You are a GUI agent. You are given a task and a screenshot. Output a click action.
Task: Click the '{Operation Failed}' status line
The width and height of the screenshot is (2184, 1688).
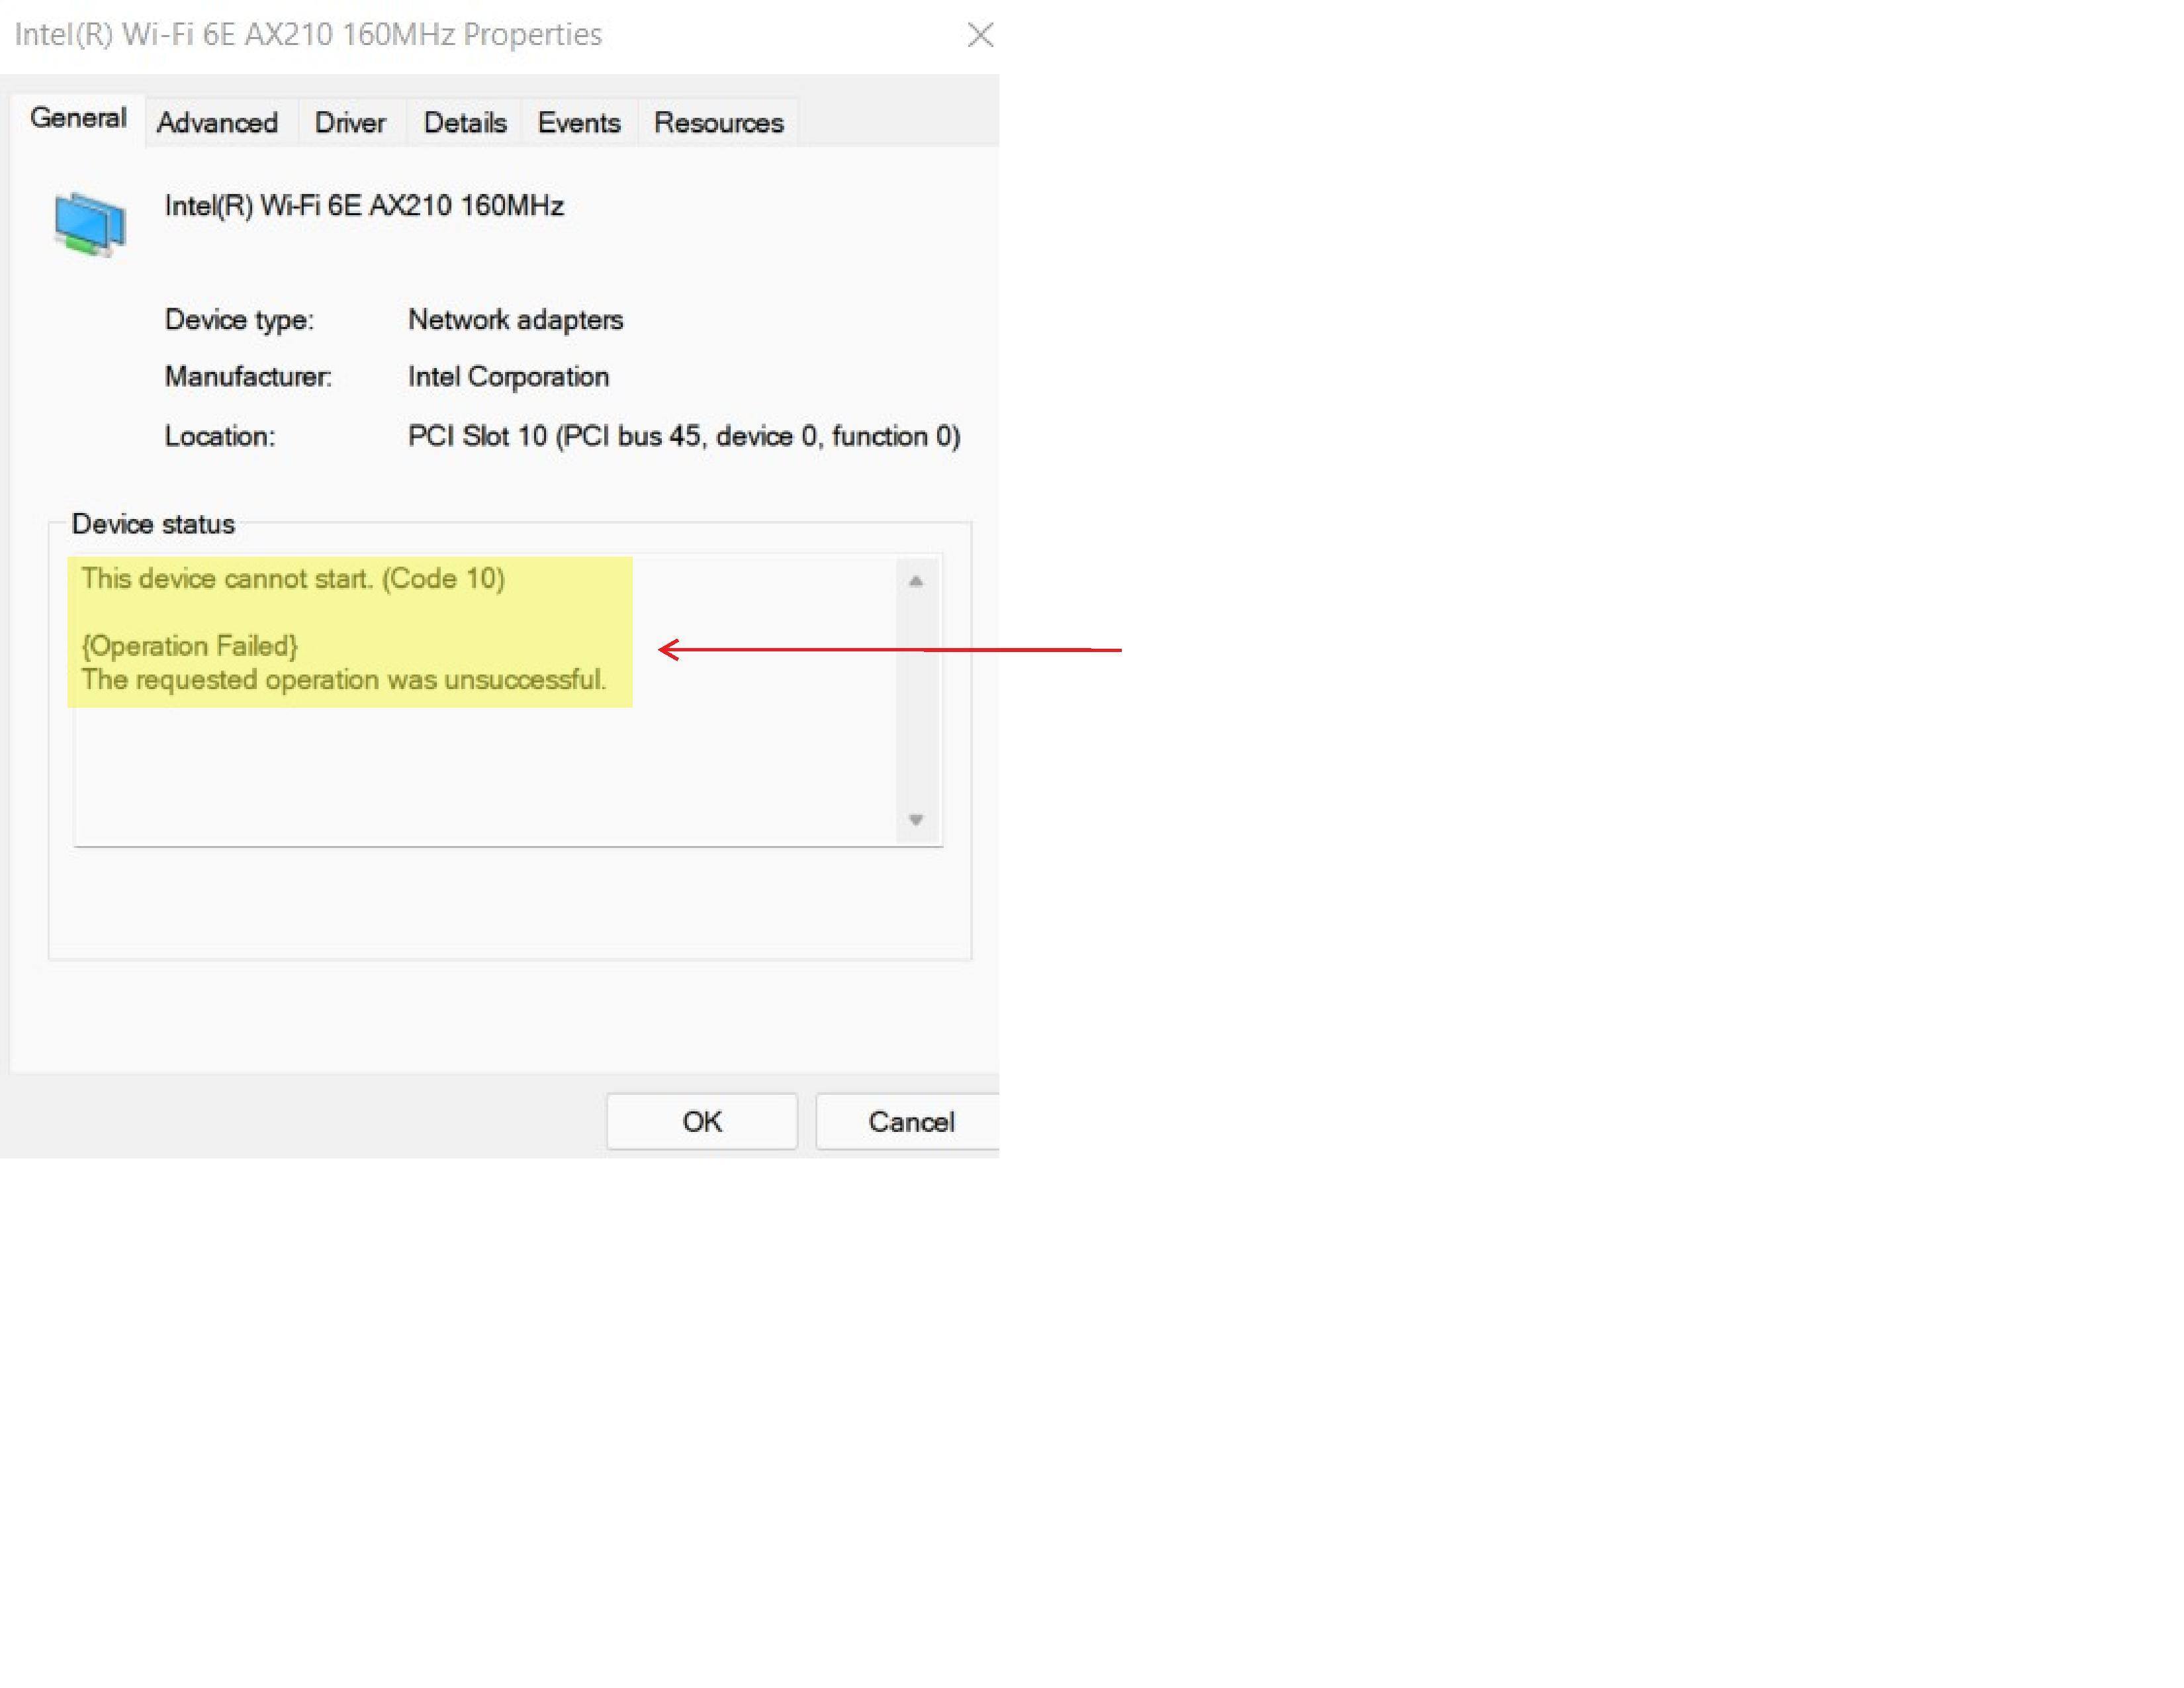[190, 646]
